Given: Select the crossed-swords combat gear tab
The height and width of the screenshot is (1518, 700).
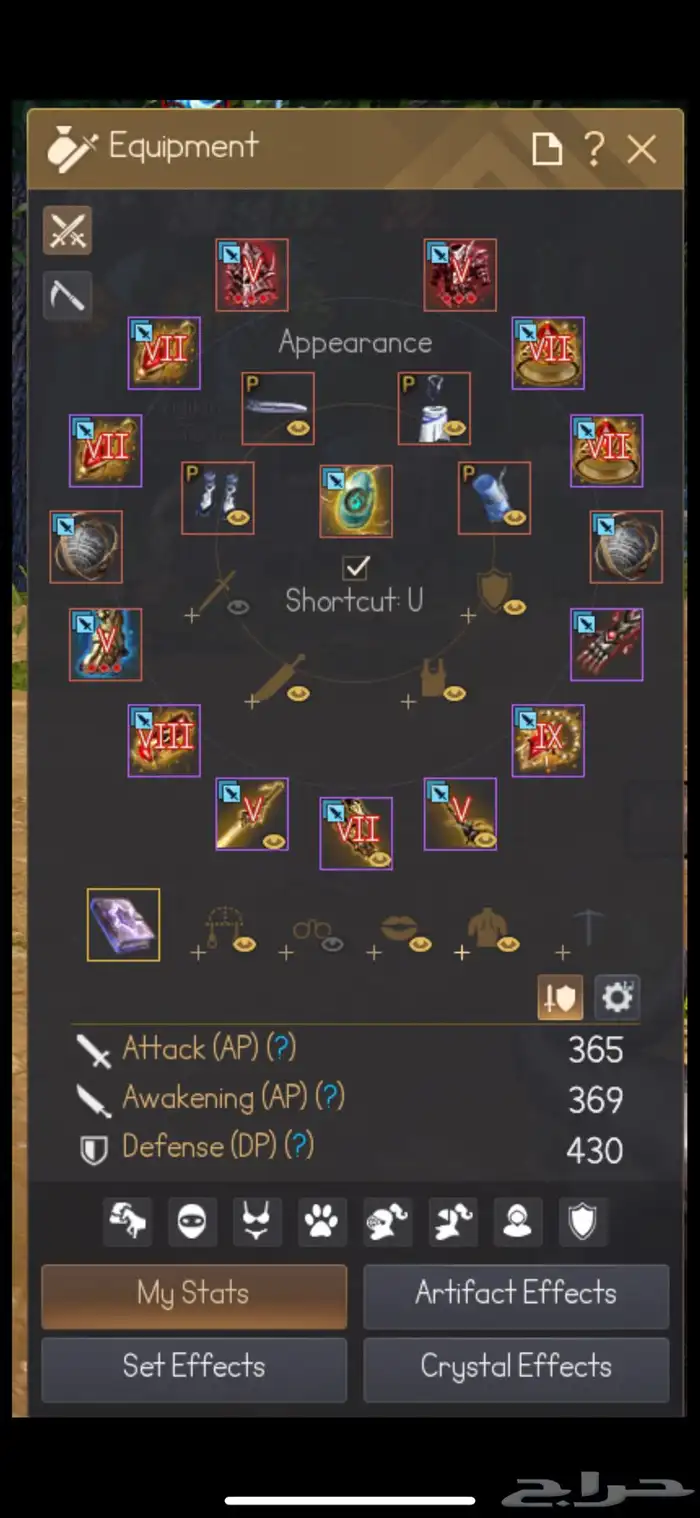Looking at the screenshot, I should pos(67,230).
